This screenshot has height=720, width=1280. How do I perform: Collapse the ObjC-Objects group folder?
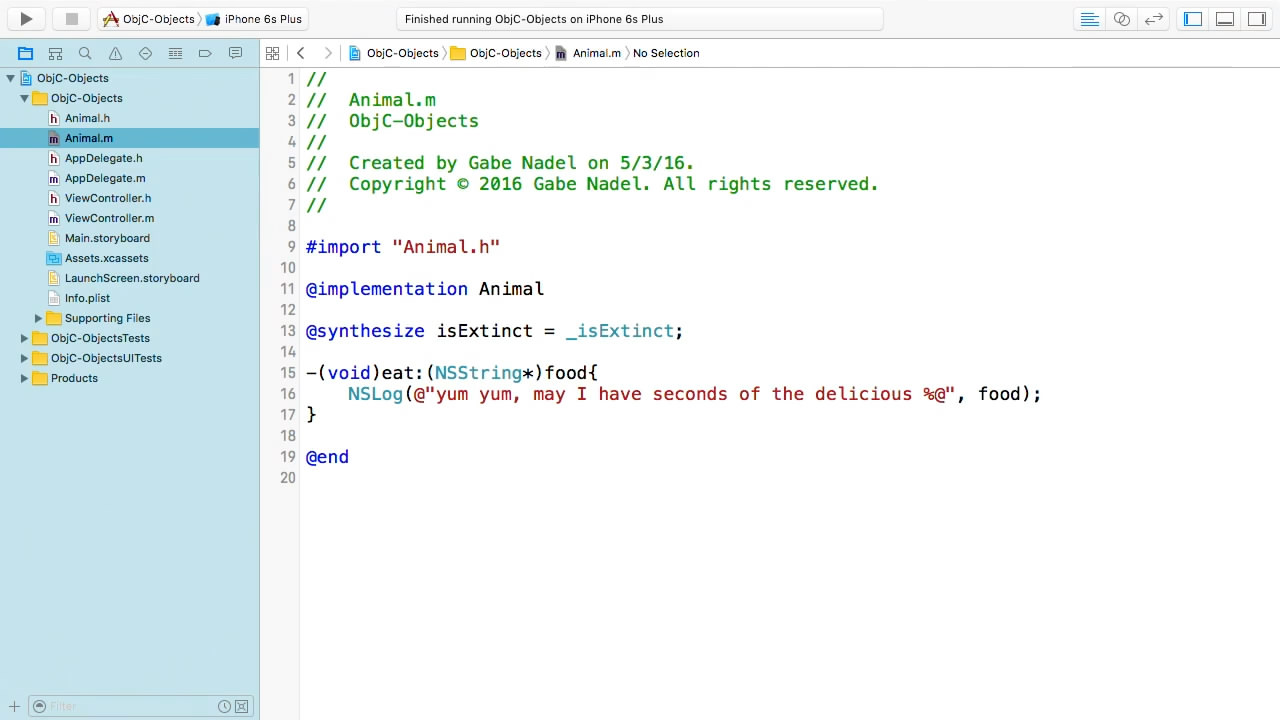[24, 98]
